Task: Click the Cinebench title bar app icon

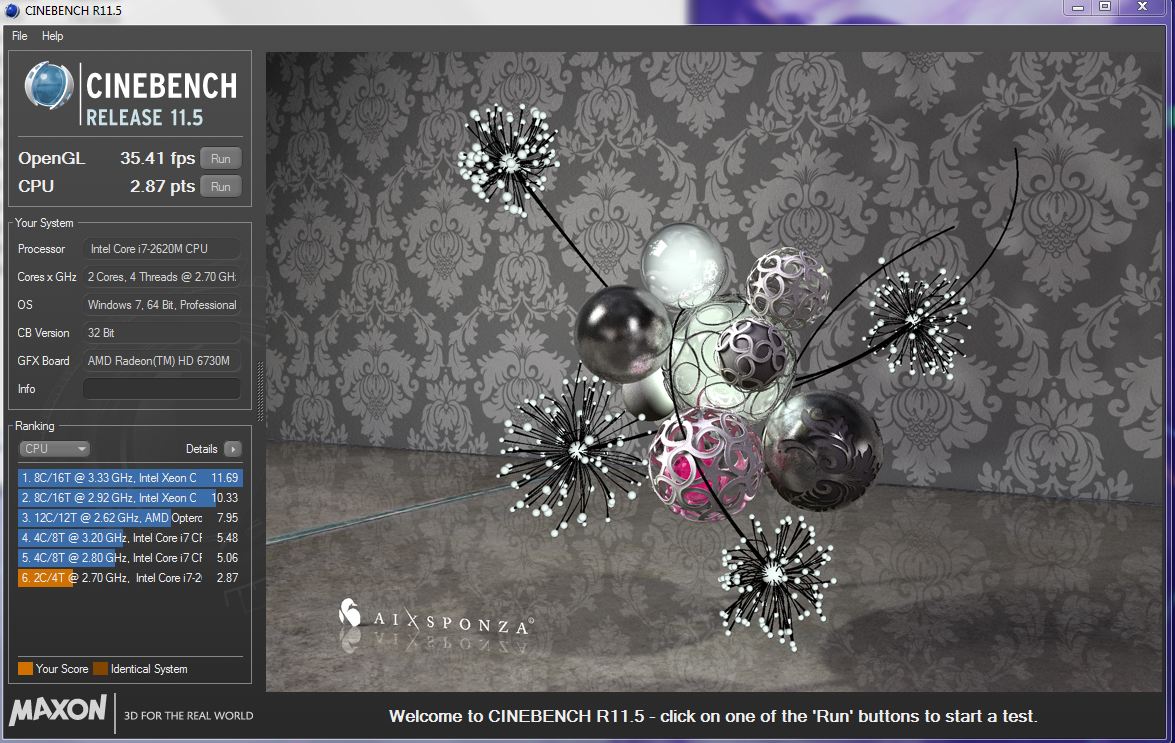Action: point(12,10)
